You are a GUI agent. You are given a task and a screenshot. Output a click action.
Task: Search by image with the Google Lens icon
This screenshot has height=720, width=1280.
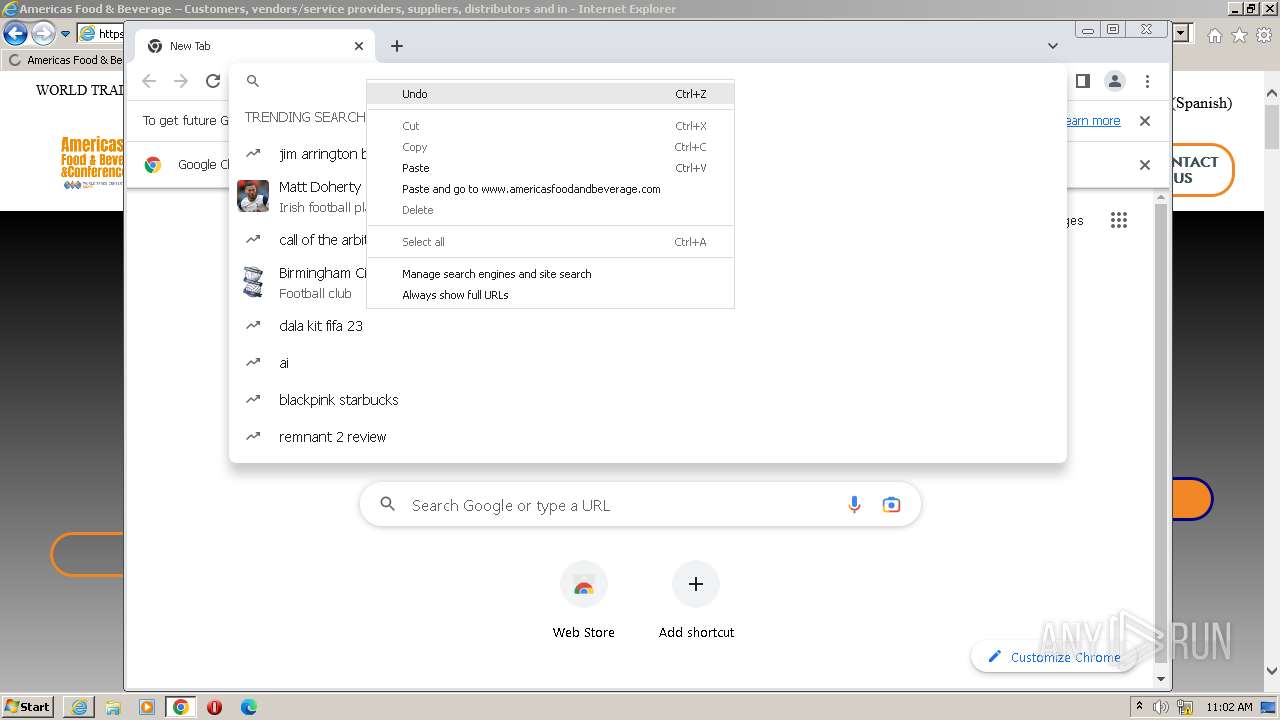tap(891, 505)
